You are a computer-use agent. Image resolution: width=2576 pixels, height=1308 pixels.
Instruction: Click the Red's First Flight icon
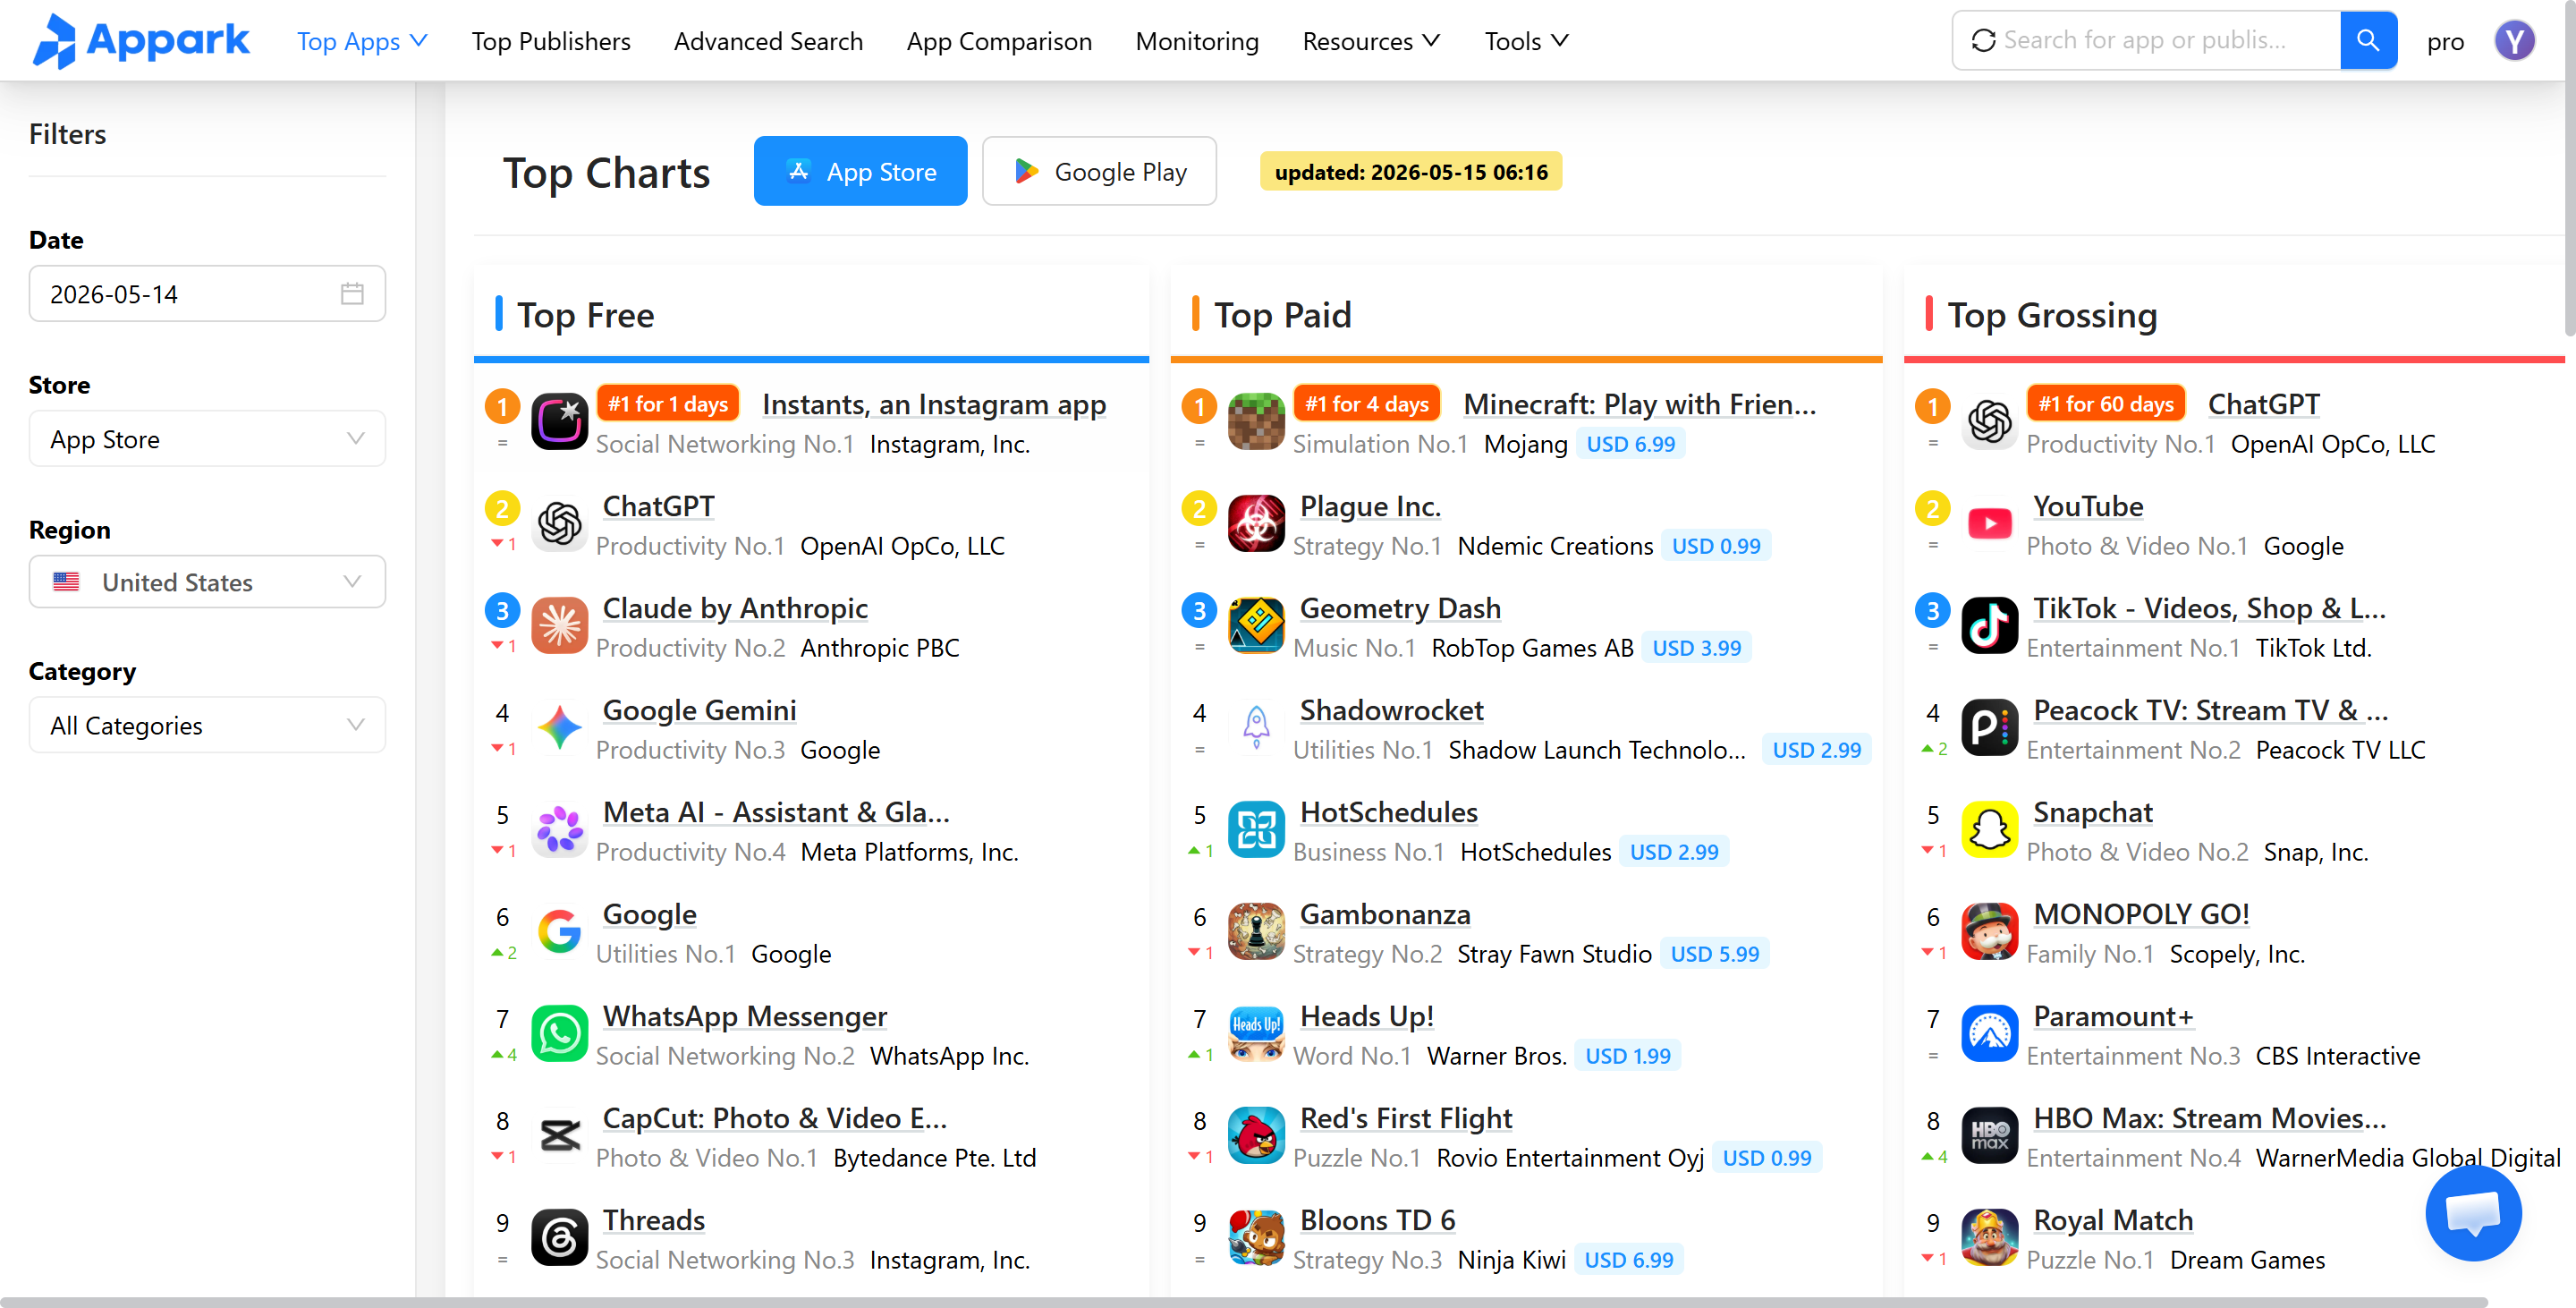pos(1256,1136)
